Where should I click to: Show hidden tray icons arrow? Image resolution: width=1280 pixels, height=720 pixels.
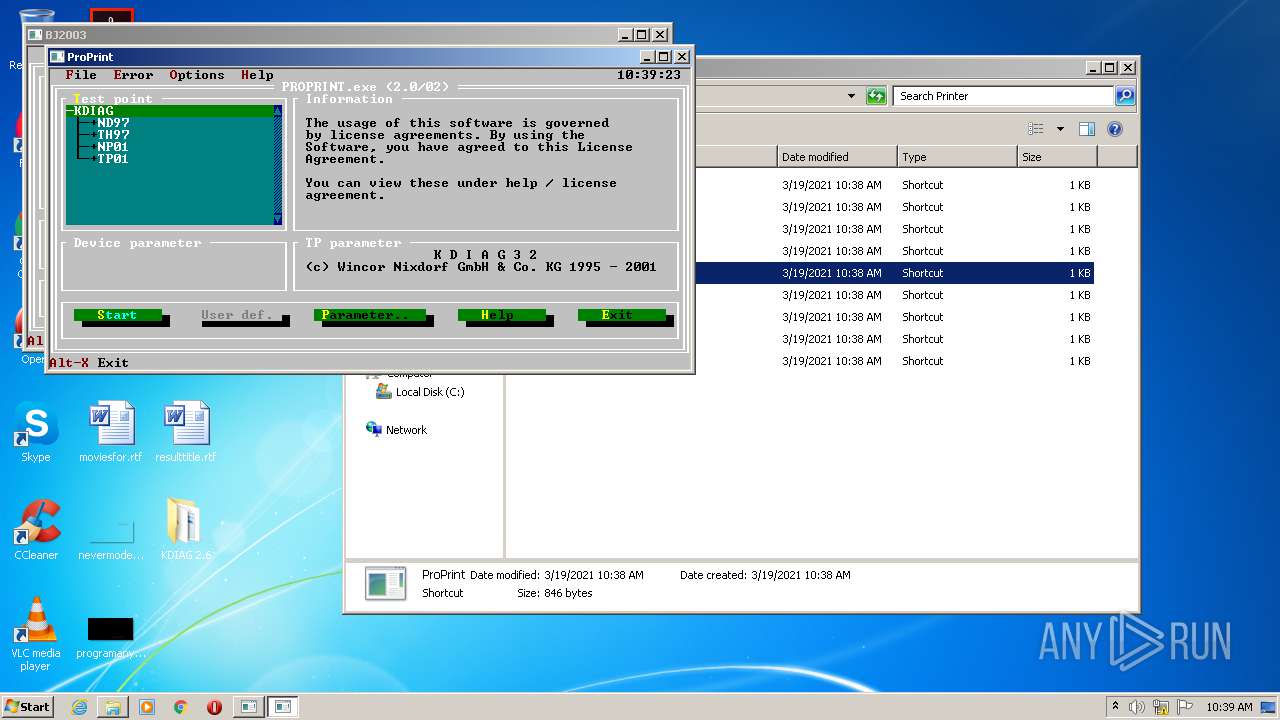click(1115, 707)
